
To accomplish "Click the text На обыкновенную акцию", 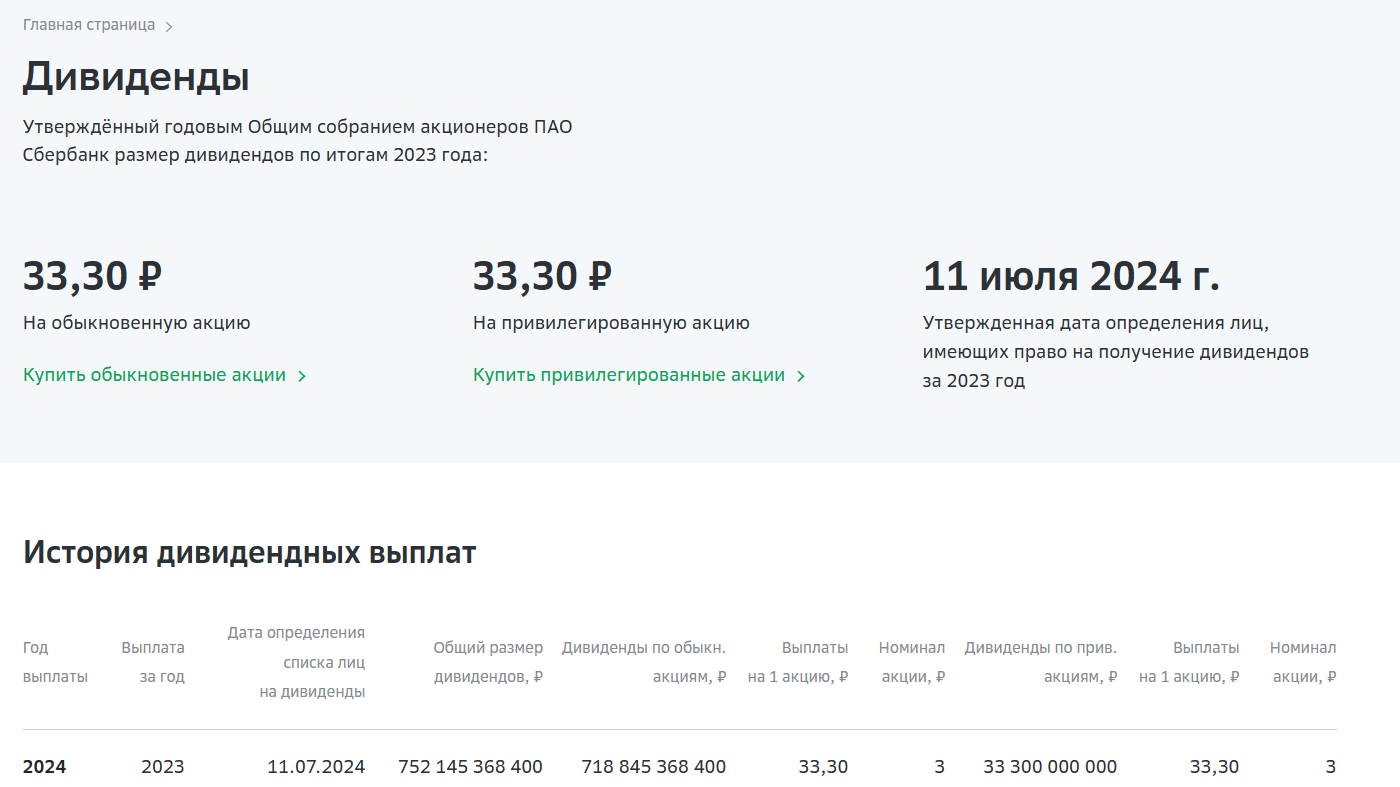I will 137,323.
